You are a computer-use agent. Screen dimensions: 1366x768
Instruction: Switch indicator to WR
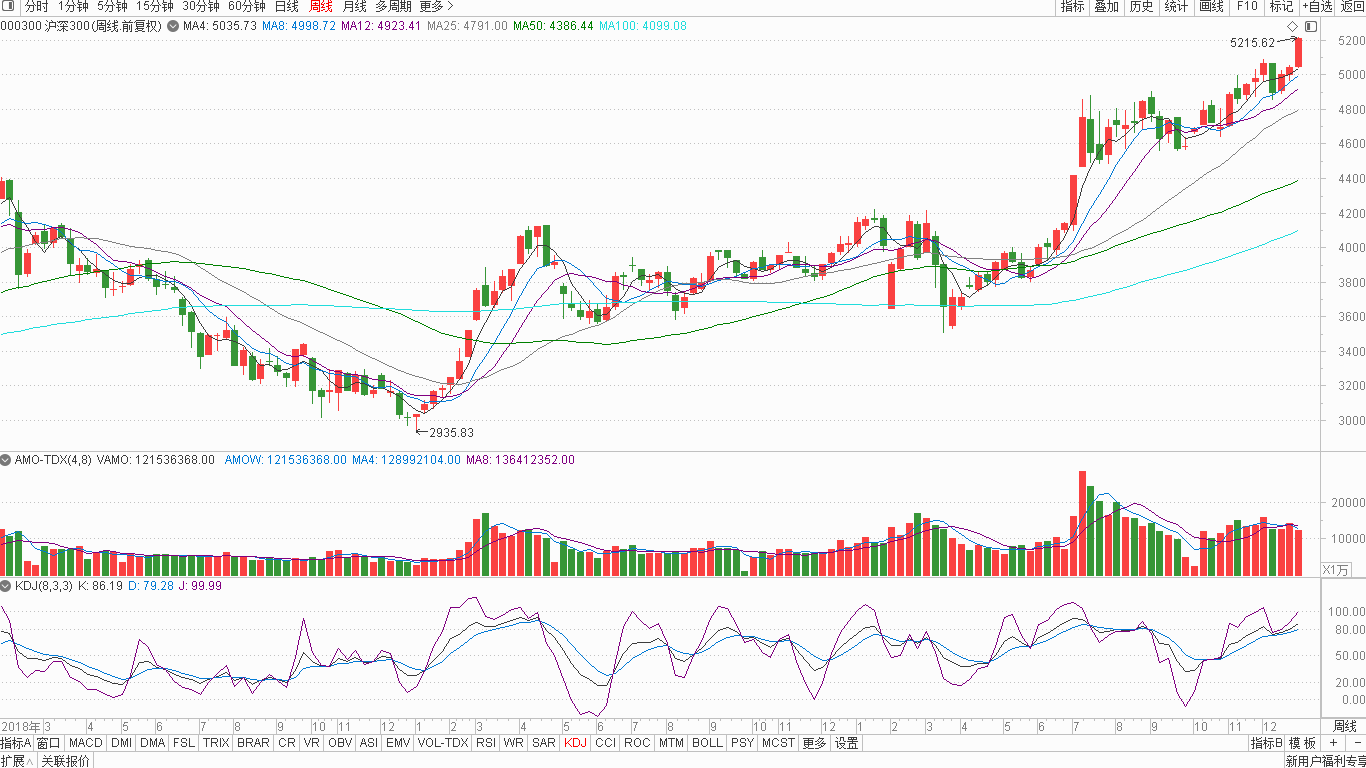(514, 743)
